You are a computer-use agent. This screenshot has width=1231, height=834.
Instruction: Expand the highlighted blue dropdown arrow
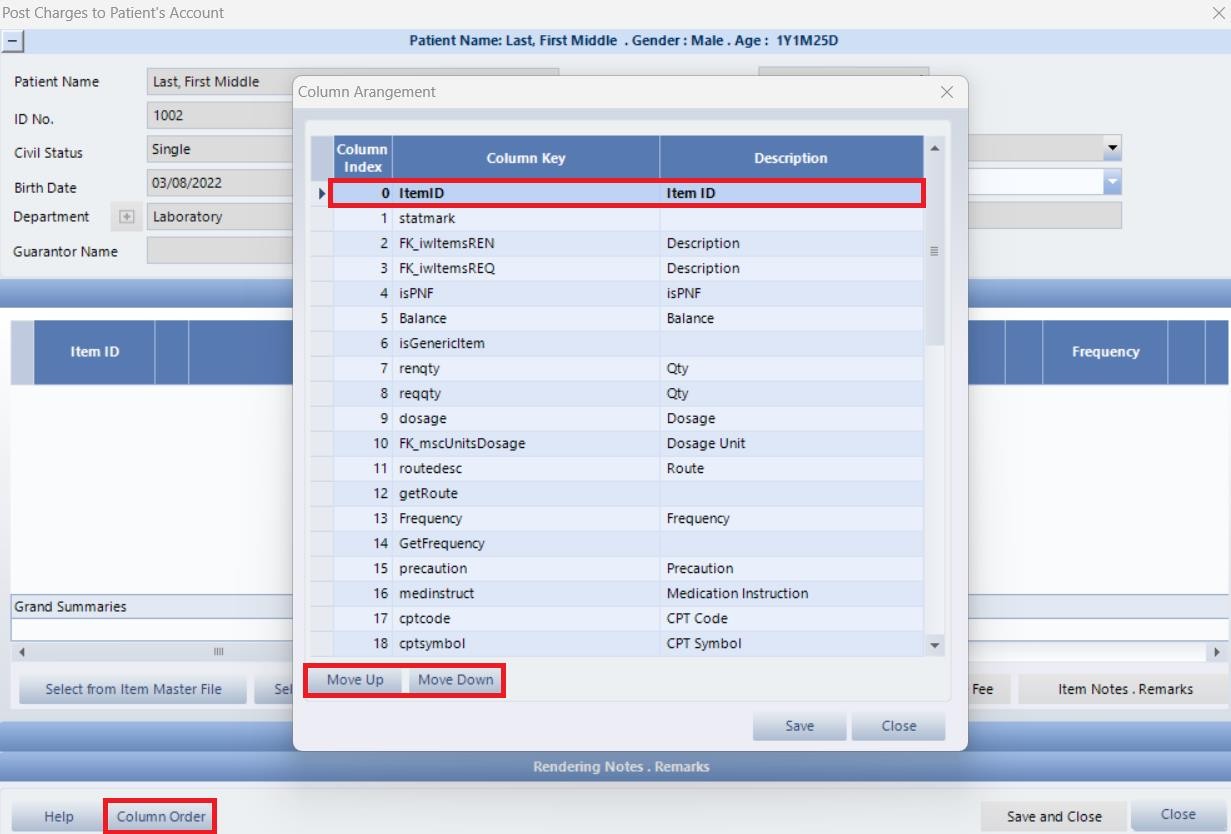1112,182
